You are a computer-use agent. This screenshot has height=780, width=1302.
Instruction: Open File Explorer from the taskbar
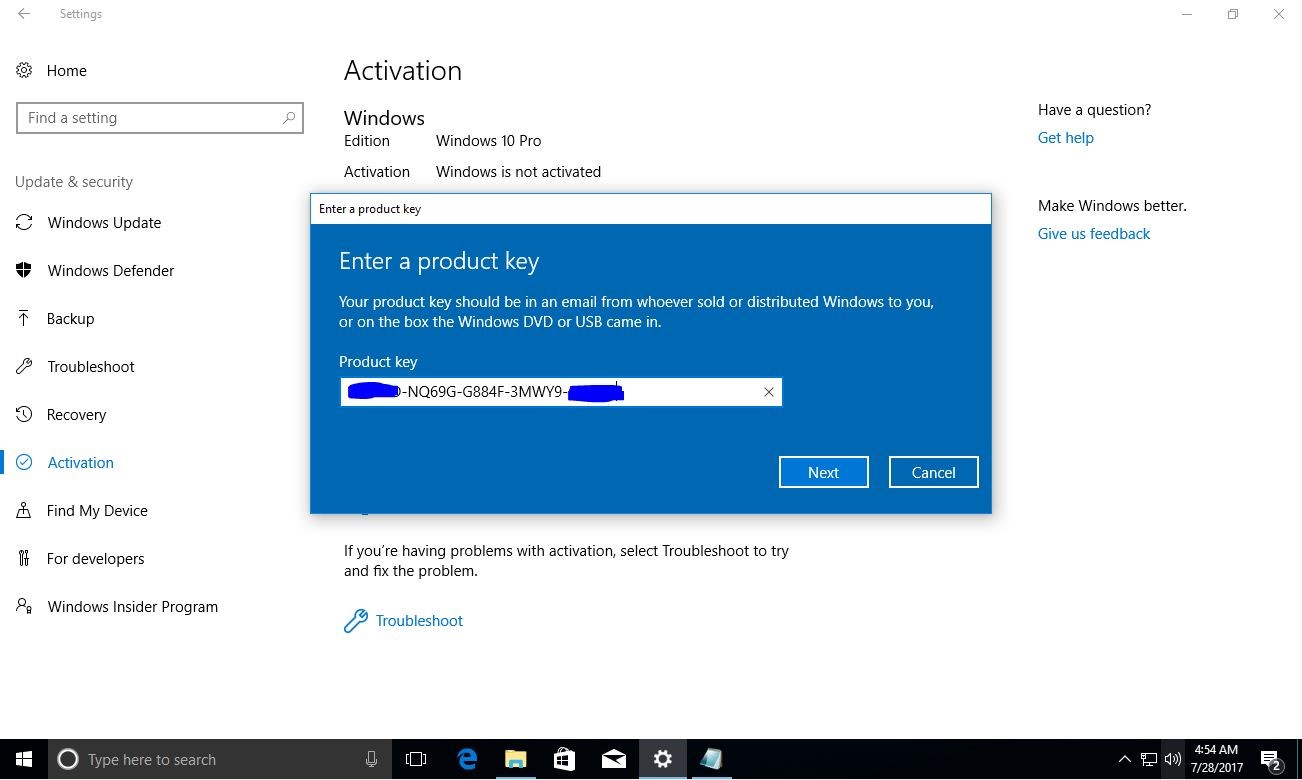[516, 760]
